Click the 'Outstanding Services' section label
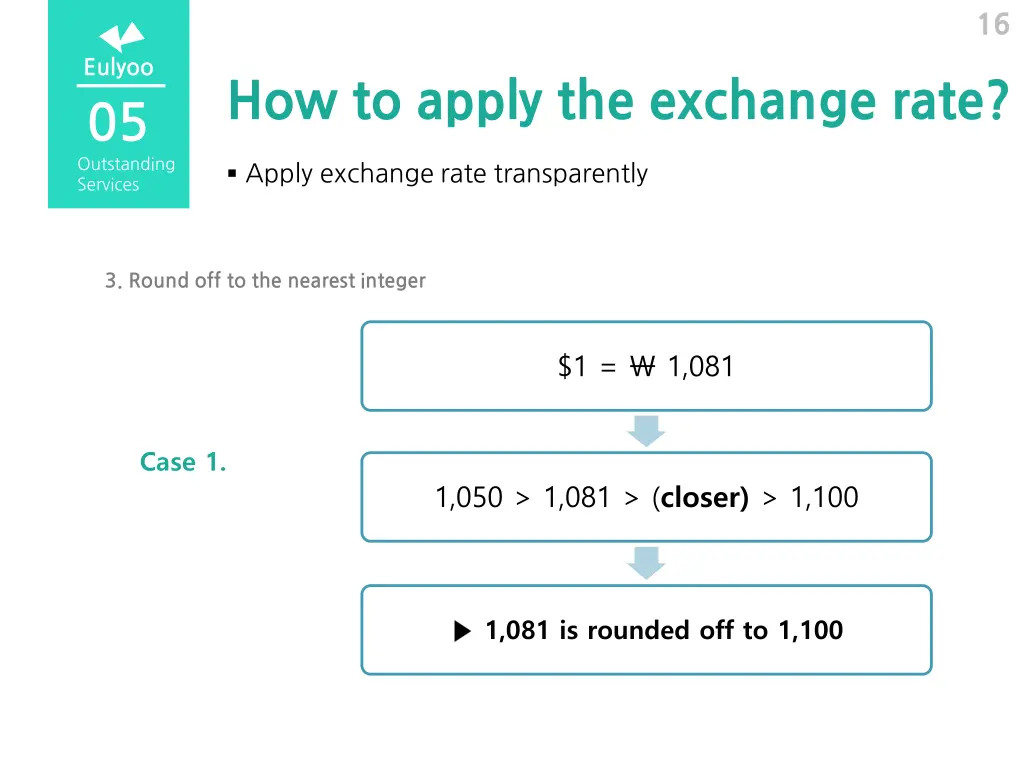The width and height of the screenshot is (1024, 768). click(126, 174)
